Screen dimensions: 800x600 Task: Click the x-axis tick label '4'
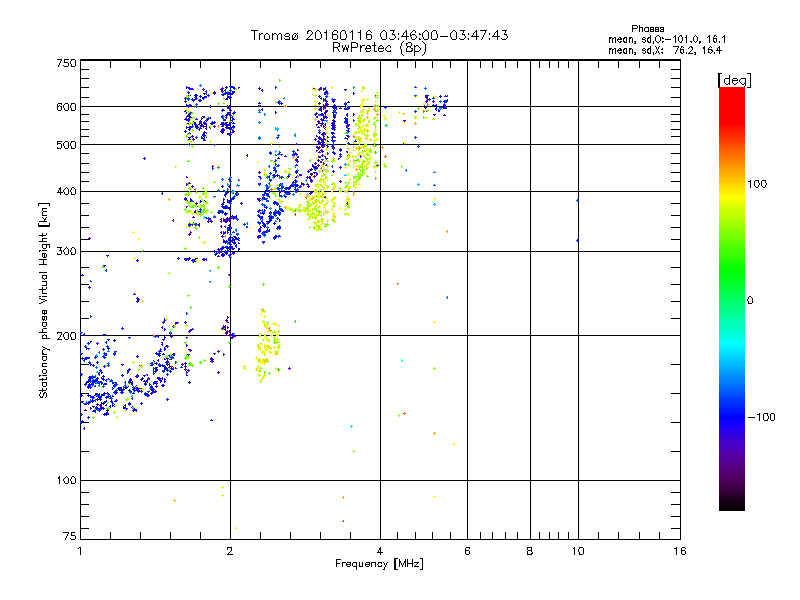click(380, 551)
